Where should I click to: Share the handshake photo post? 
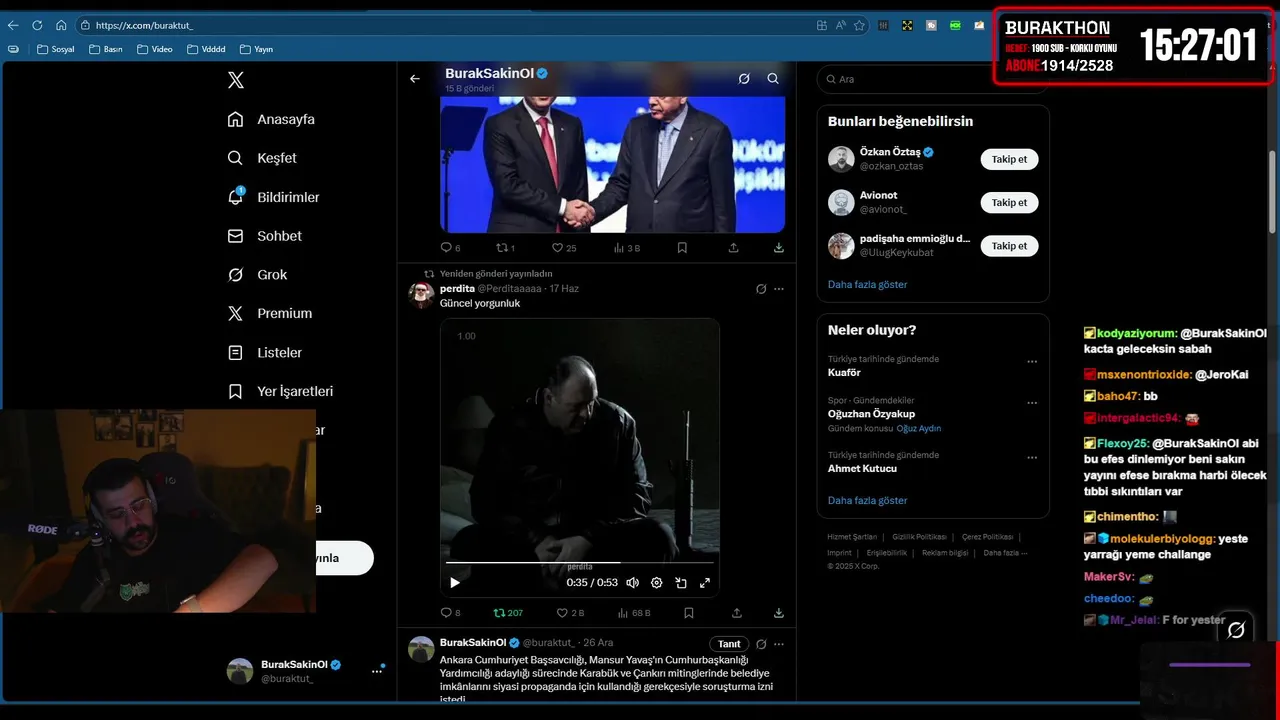pos(734,248)
